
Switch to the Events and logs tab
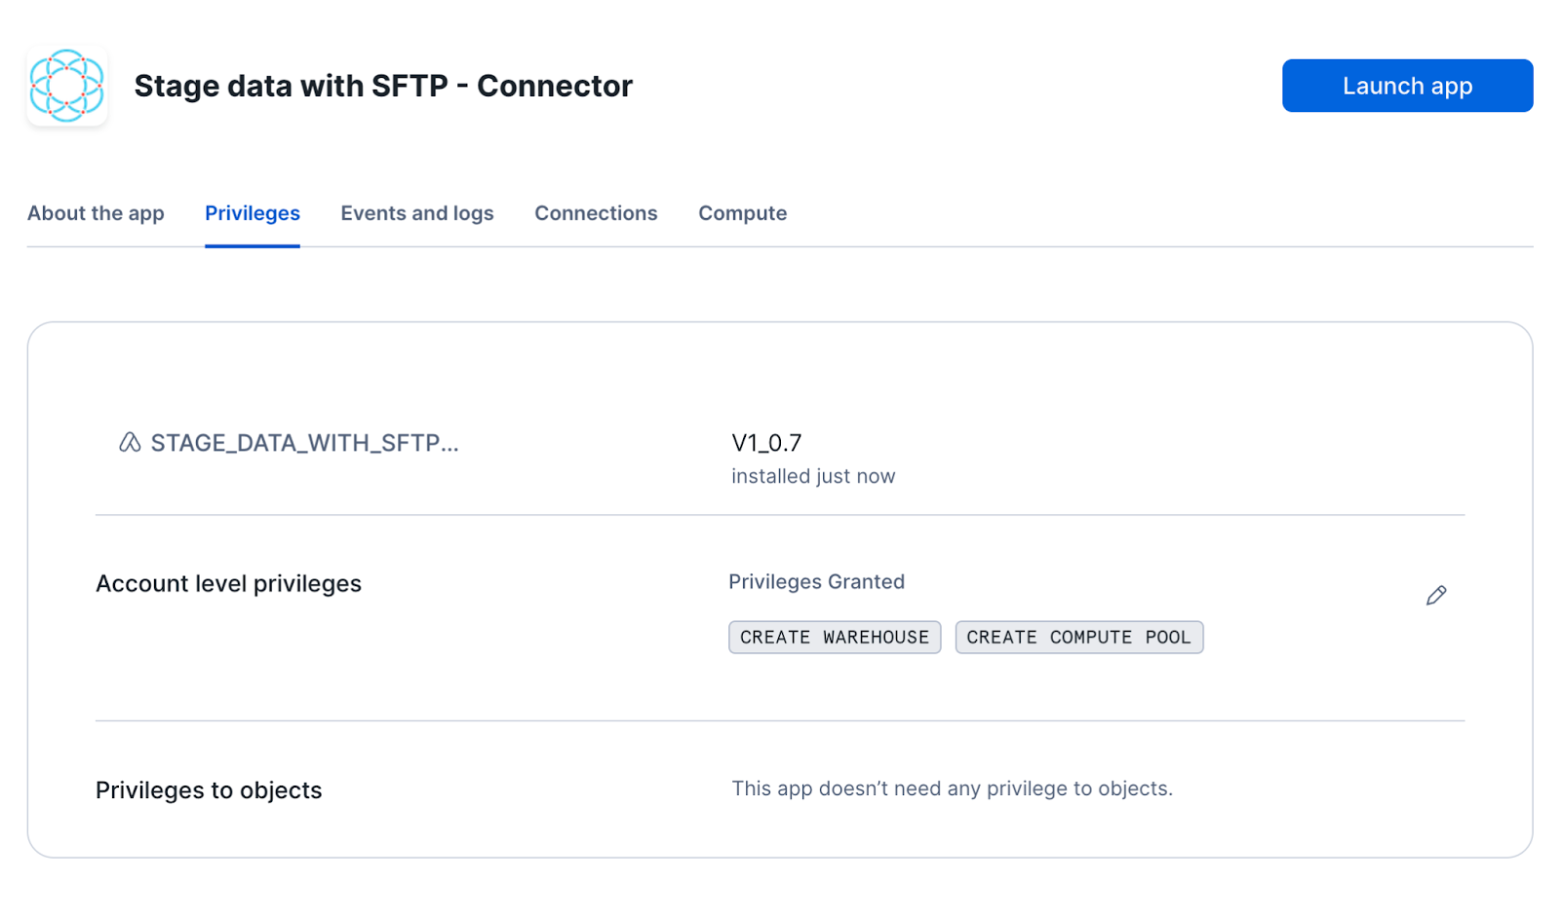pyautogui.click(x=417, y=213)
